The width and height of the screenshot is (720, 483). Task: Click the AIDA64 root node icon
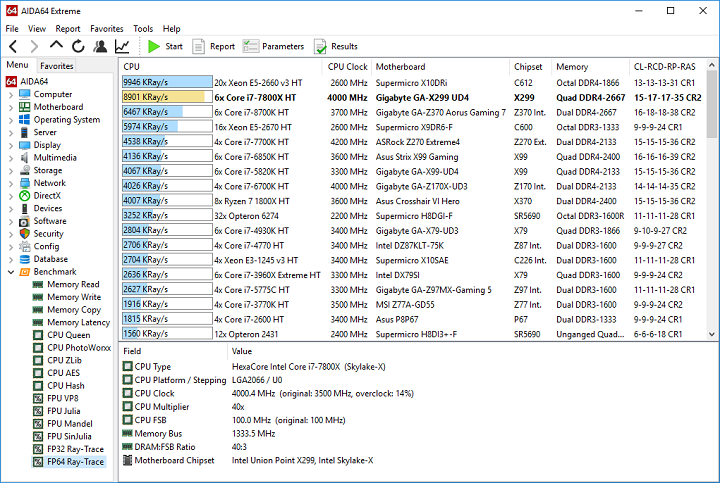tap(11, 81)
